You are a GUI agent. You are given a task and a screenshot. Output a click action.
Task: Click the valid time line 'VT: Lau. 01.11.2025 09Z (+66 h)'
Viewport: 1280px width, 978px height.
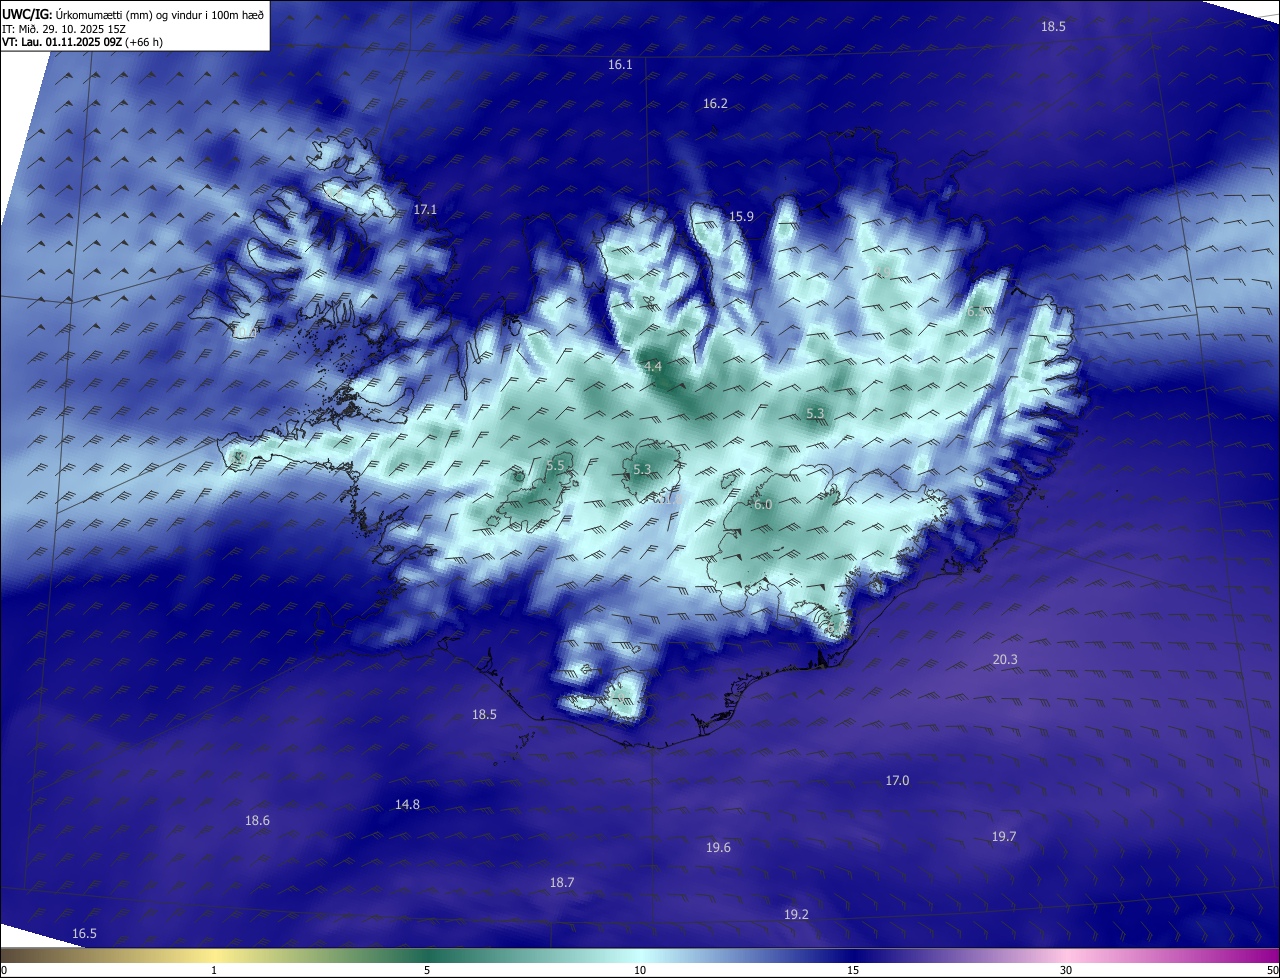[83, 42]
